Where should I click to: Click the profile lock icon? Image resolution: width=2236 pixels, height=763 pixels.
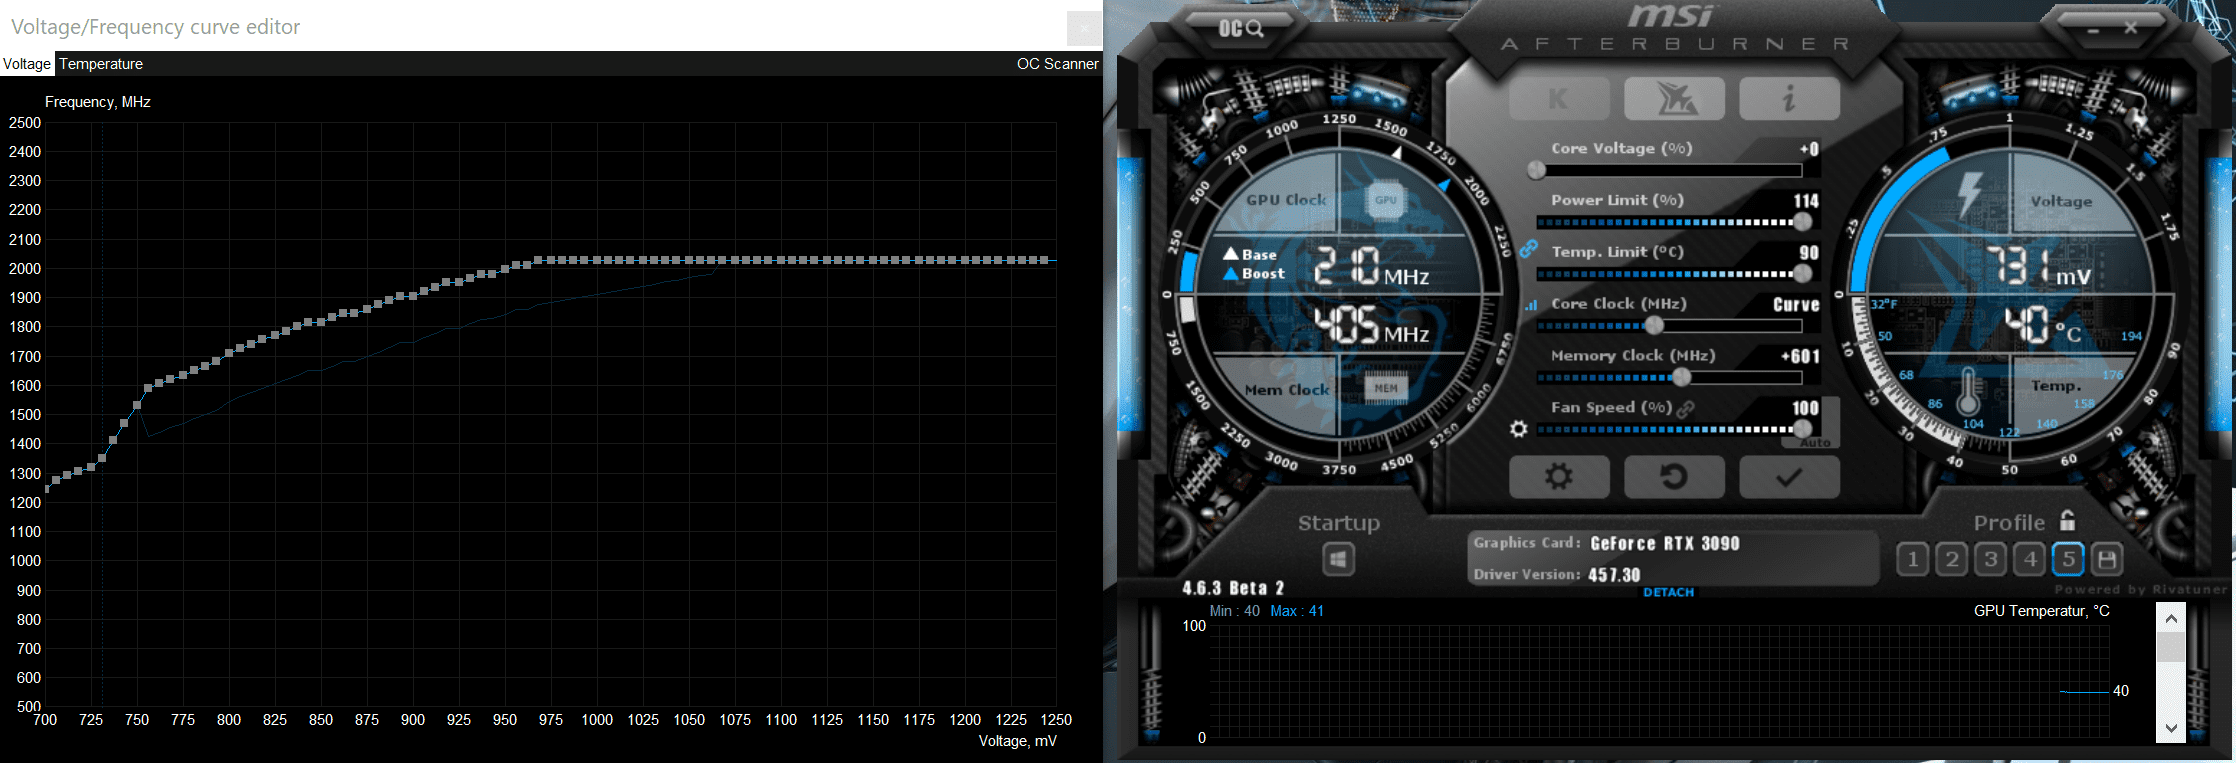point(2067,521)
